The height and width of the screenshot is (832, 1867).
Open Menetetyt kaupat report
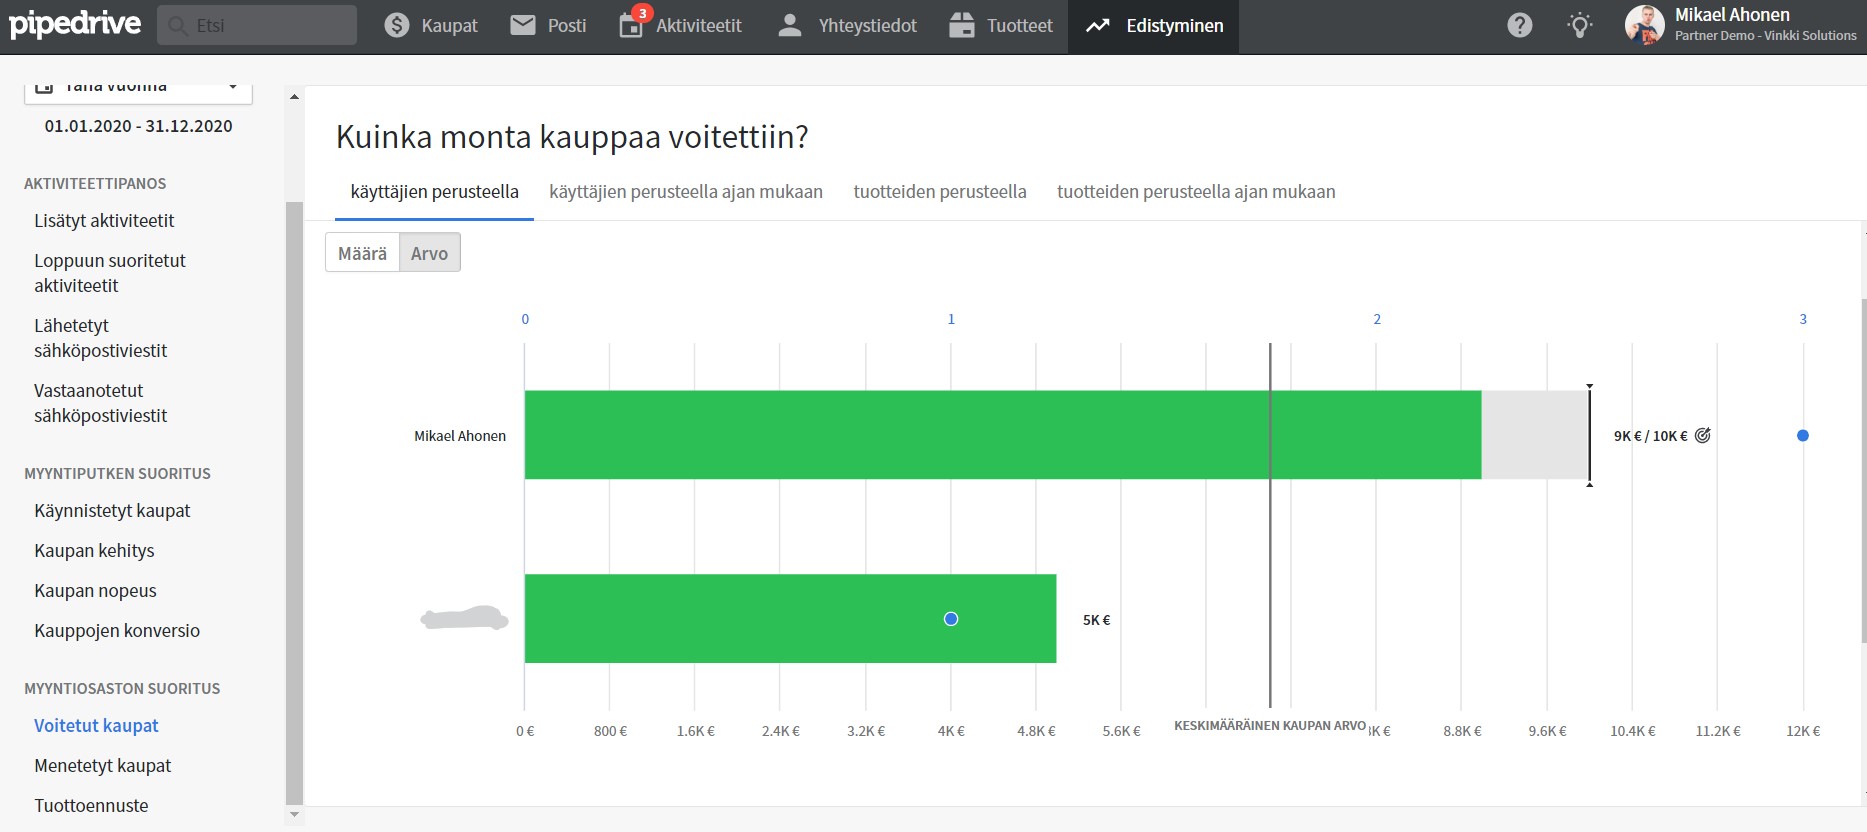[x=102, y=766]
